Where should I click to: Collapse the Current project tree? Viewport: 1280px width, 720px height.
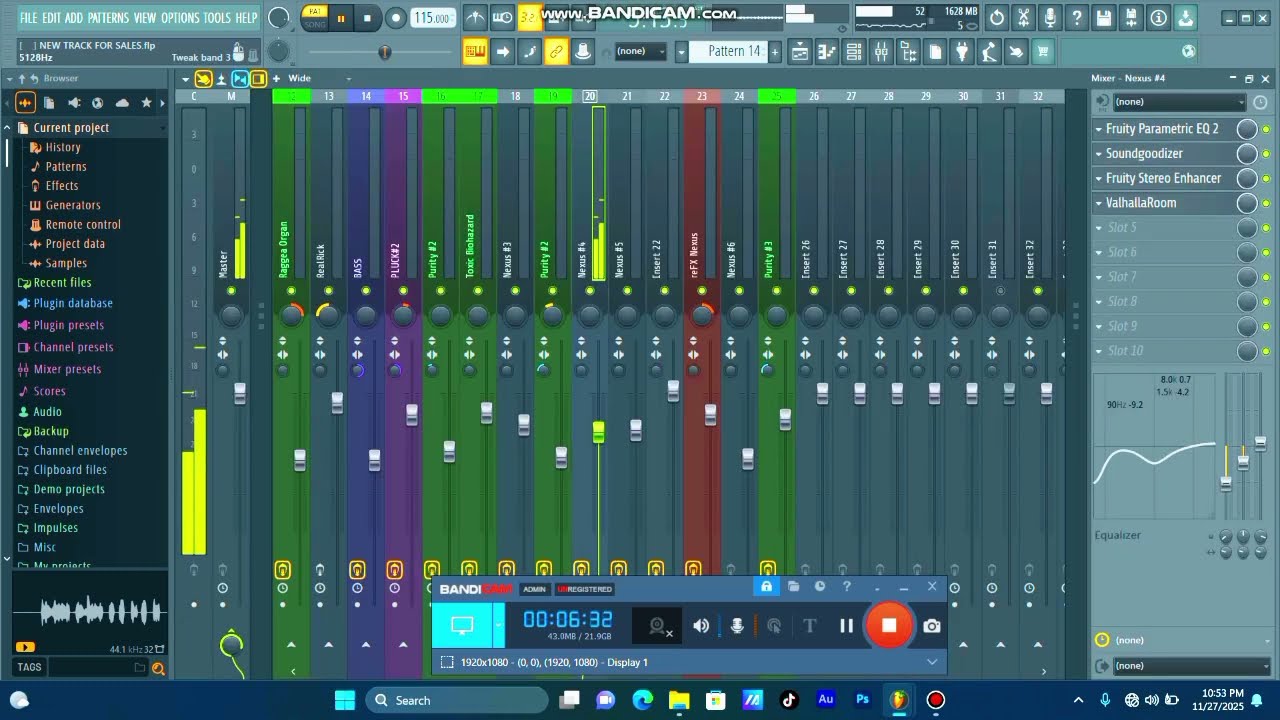(7, 128)
